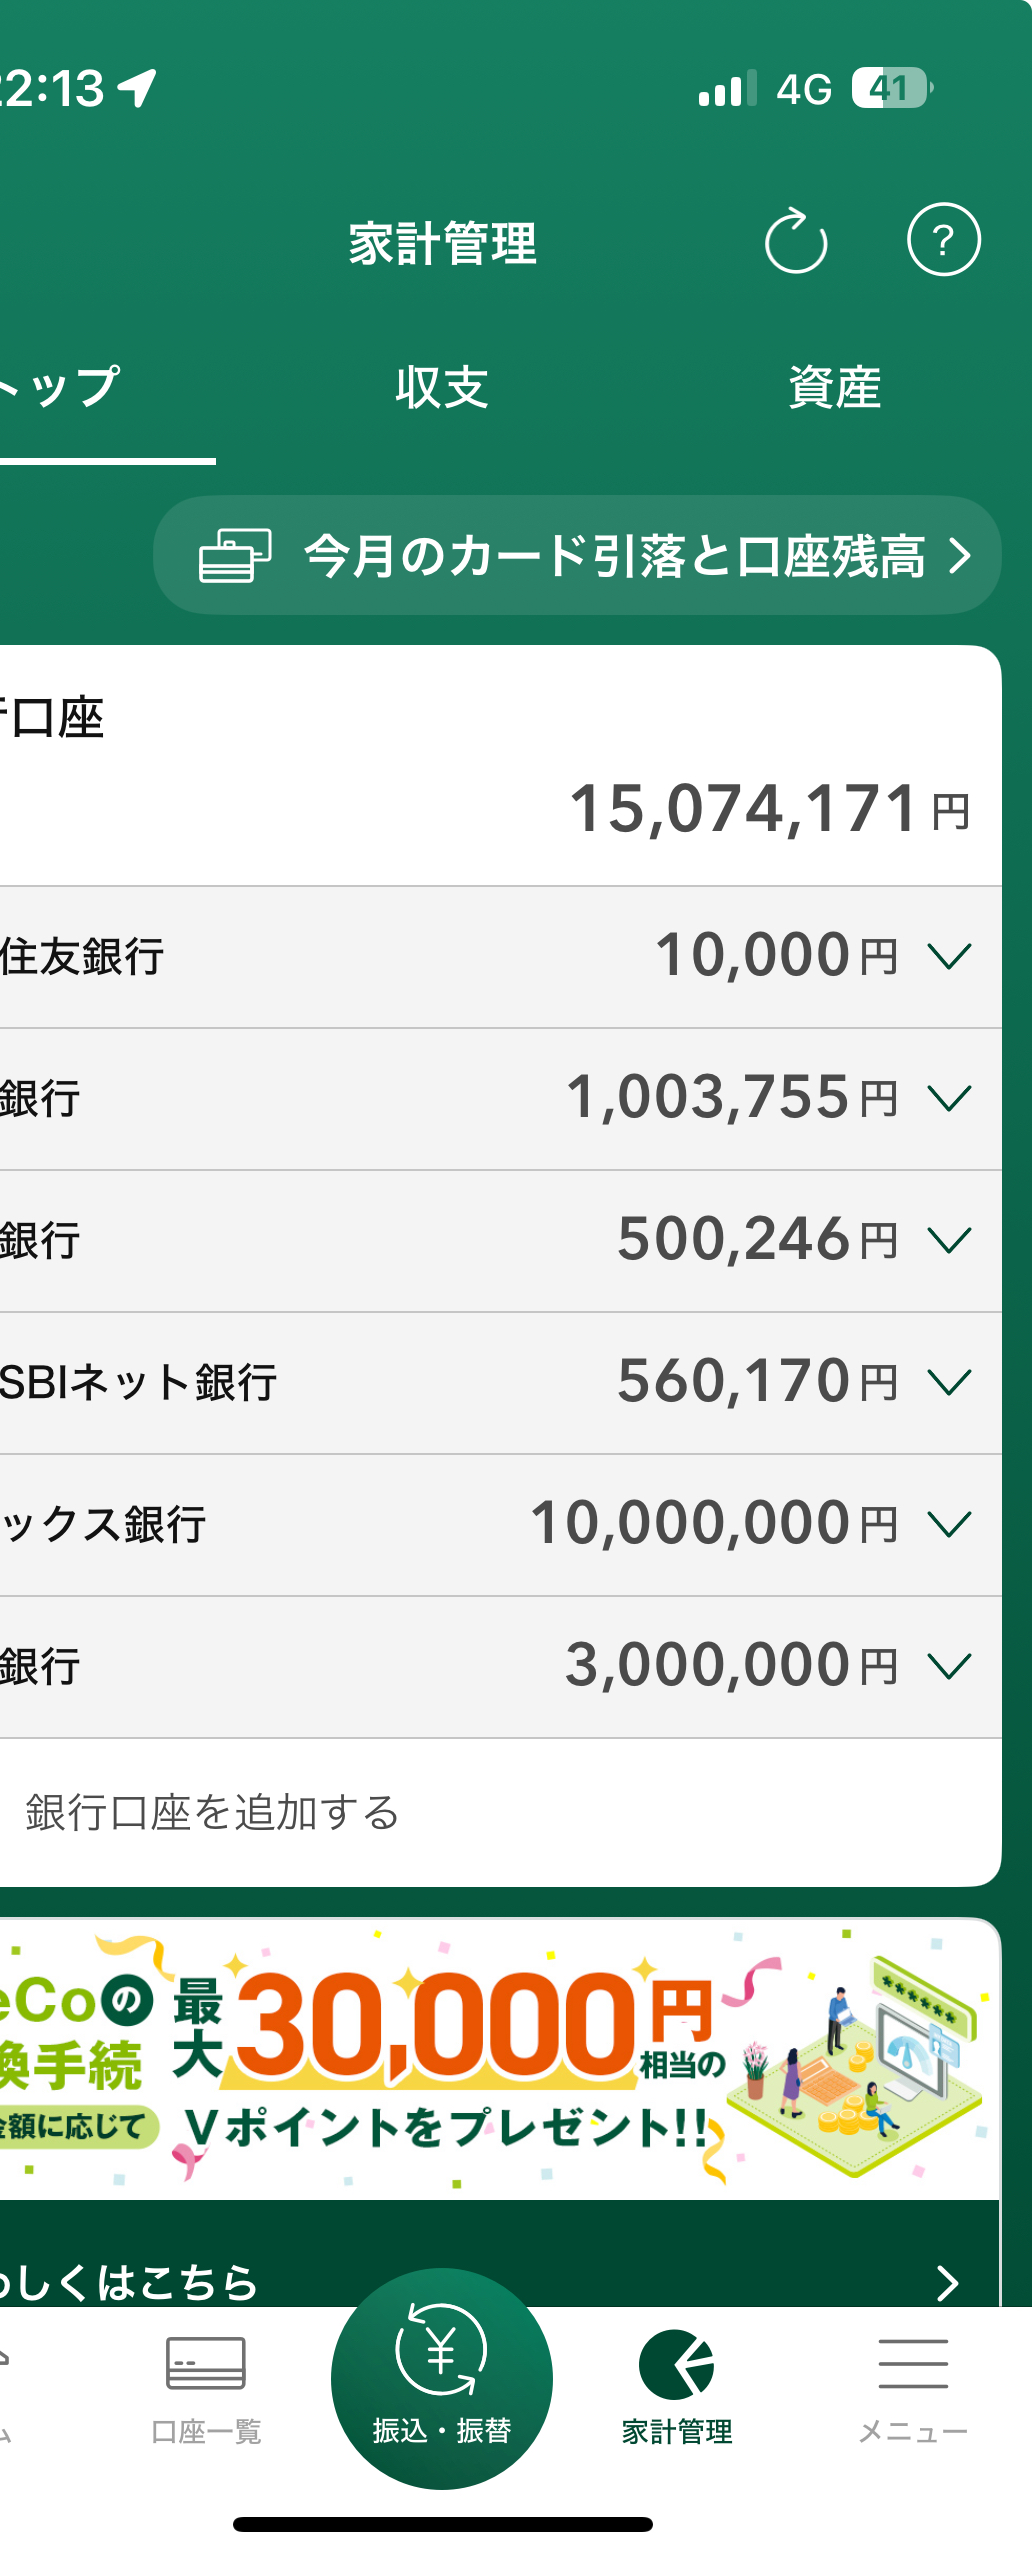Select 家計管理 icon in bottom bar
1032x2556 pixels.
(677, 2364)
